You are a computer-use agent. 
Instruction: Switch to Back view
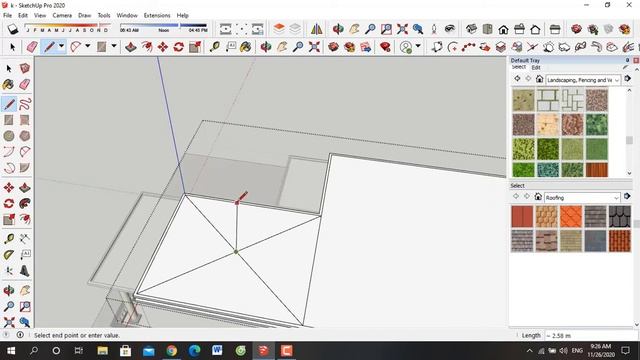click(x=535, y=29)
